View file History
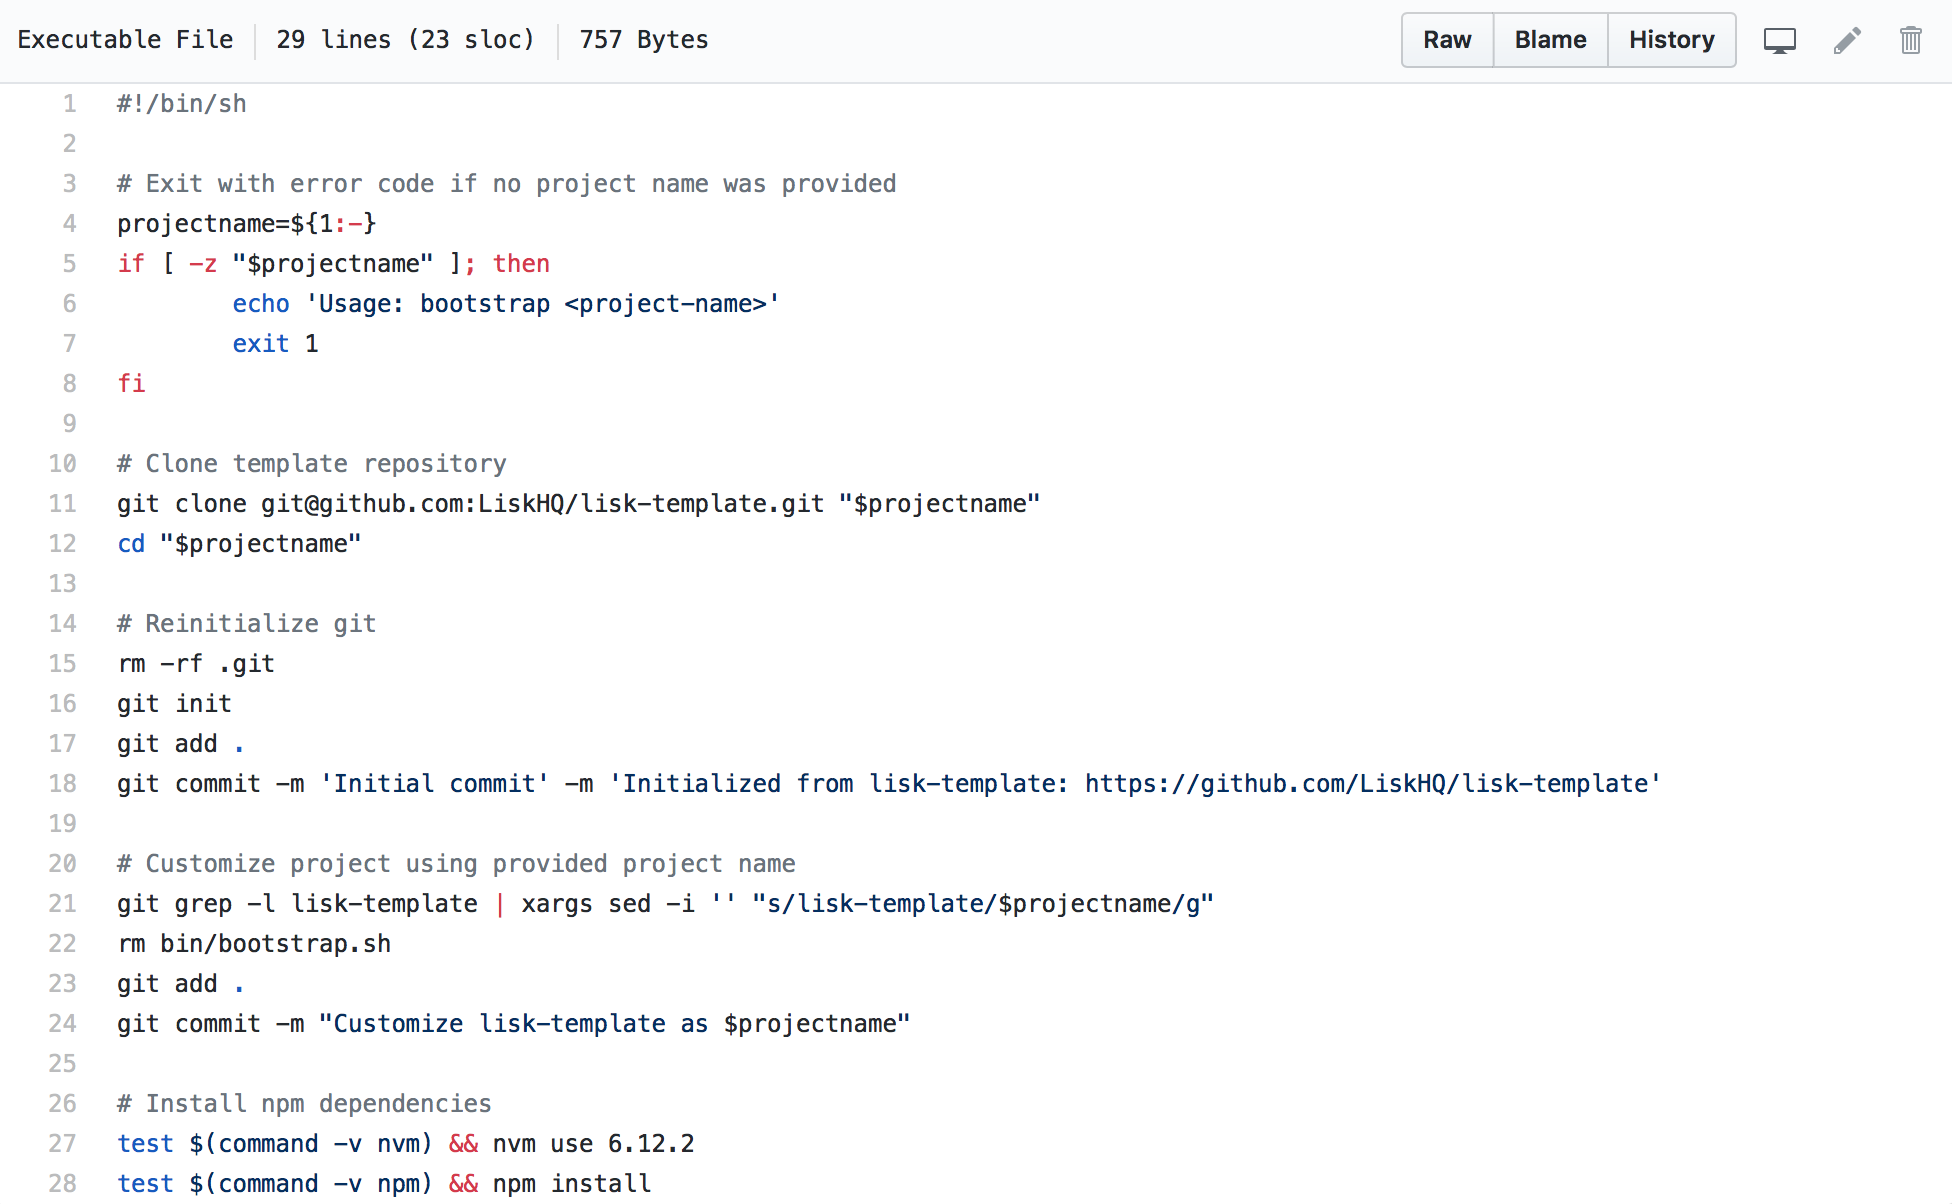This screenshot has width=1952, height=1204. 1671,40
